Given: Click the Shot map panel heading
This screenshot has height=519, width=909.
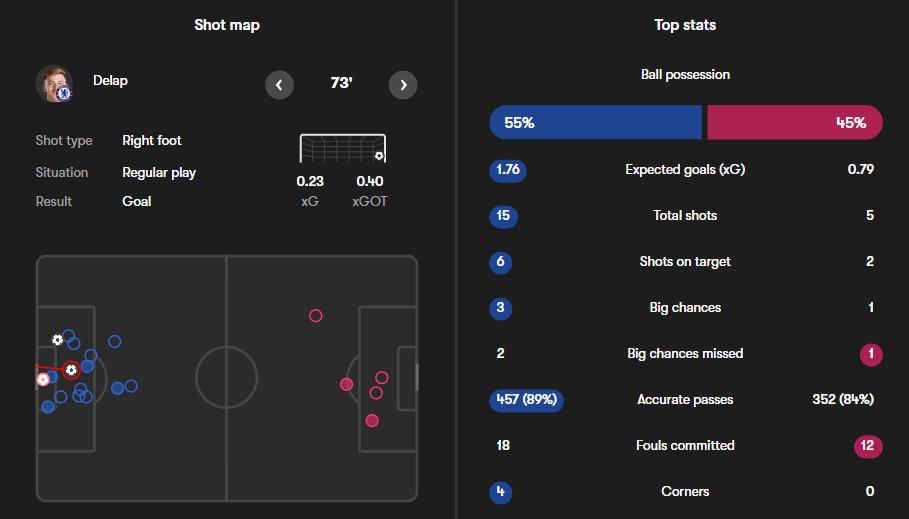Looking at the screenshot, I should click(227, 25).
